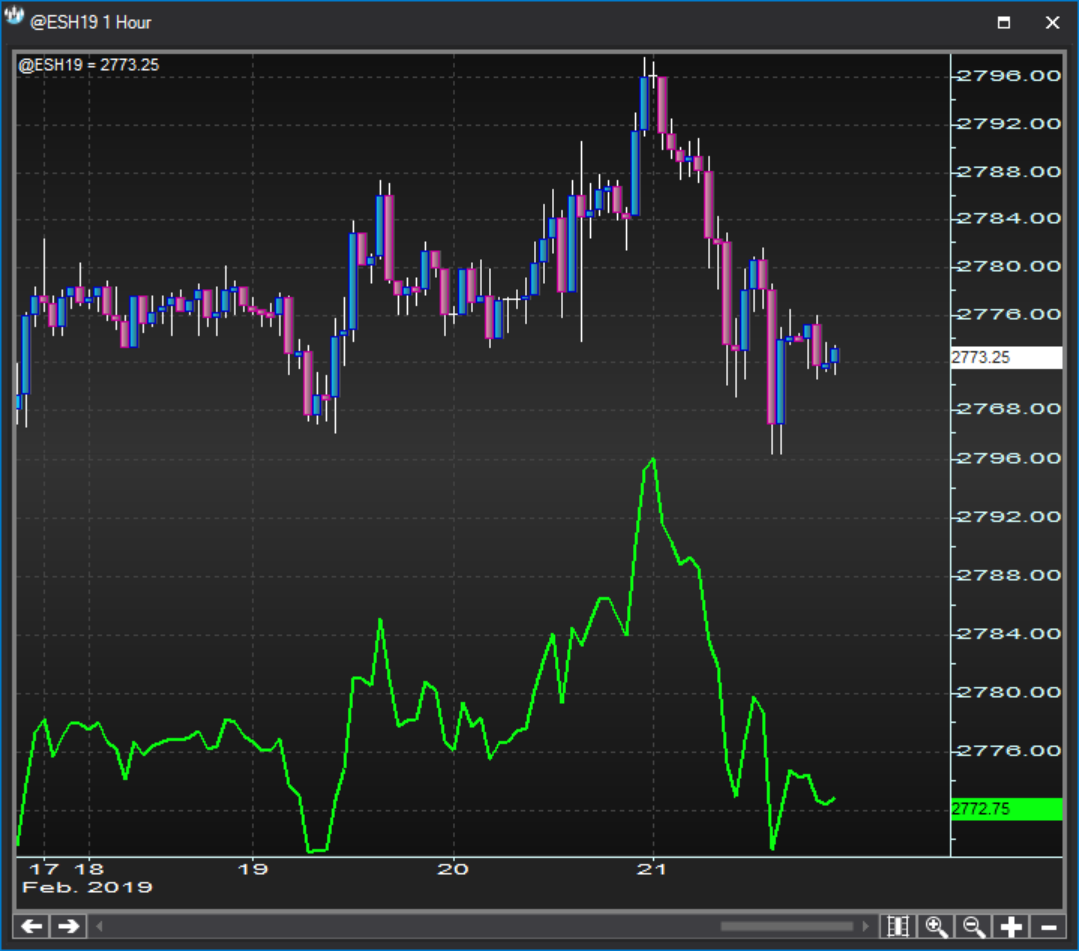1079x951 pixels.
Task: Click the left arrow button in bottom toolbar
Action: [32, 926]
